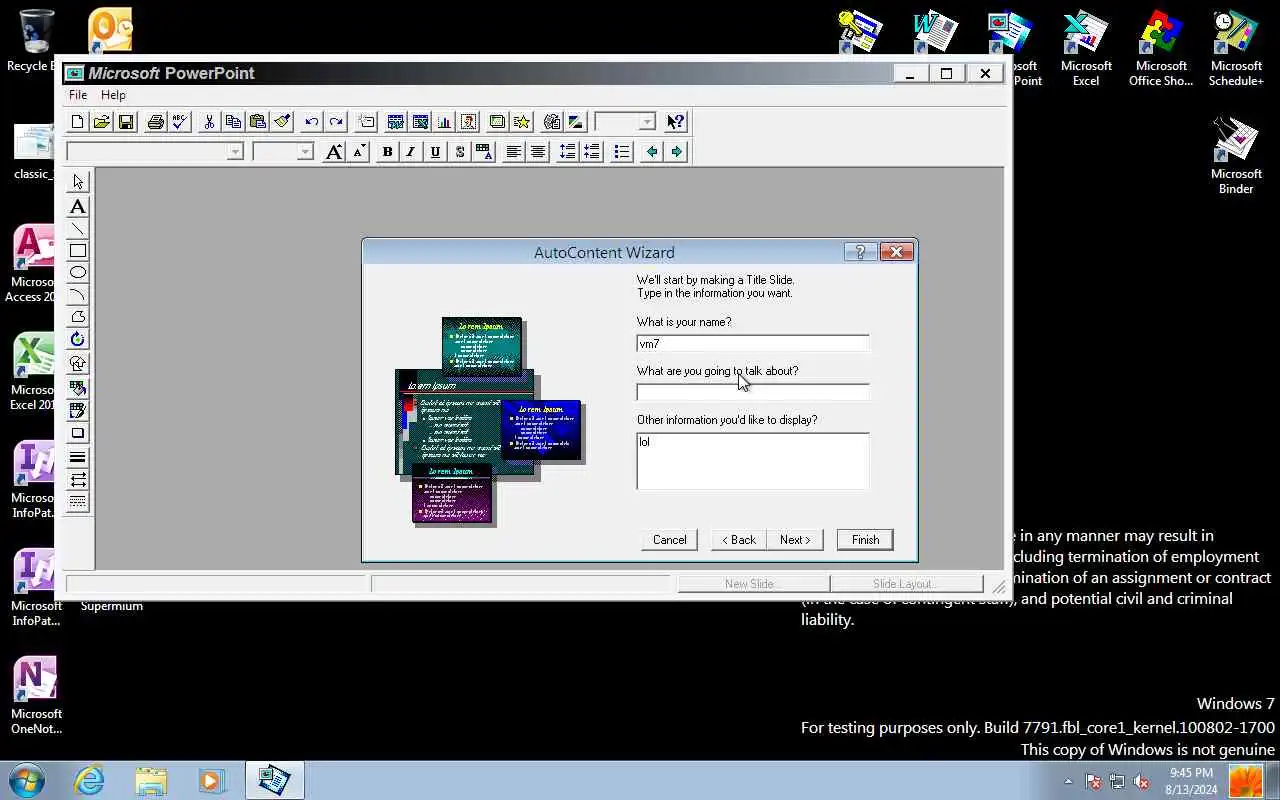Image resolution: width=1280 pixels, height=800 pixels.
Task: Insert clip art with the portrait icon
Action: point(469,122)
